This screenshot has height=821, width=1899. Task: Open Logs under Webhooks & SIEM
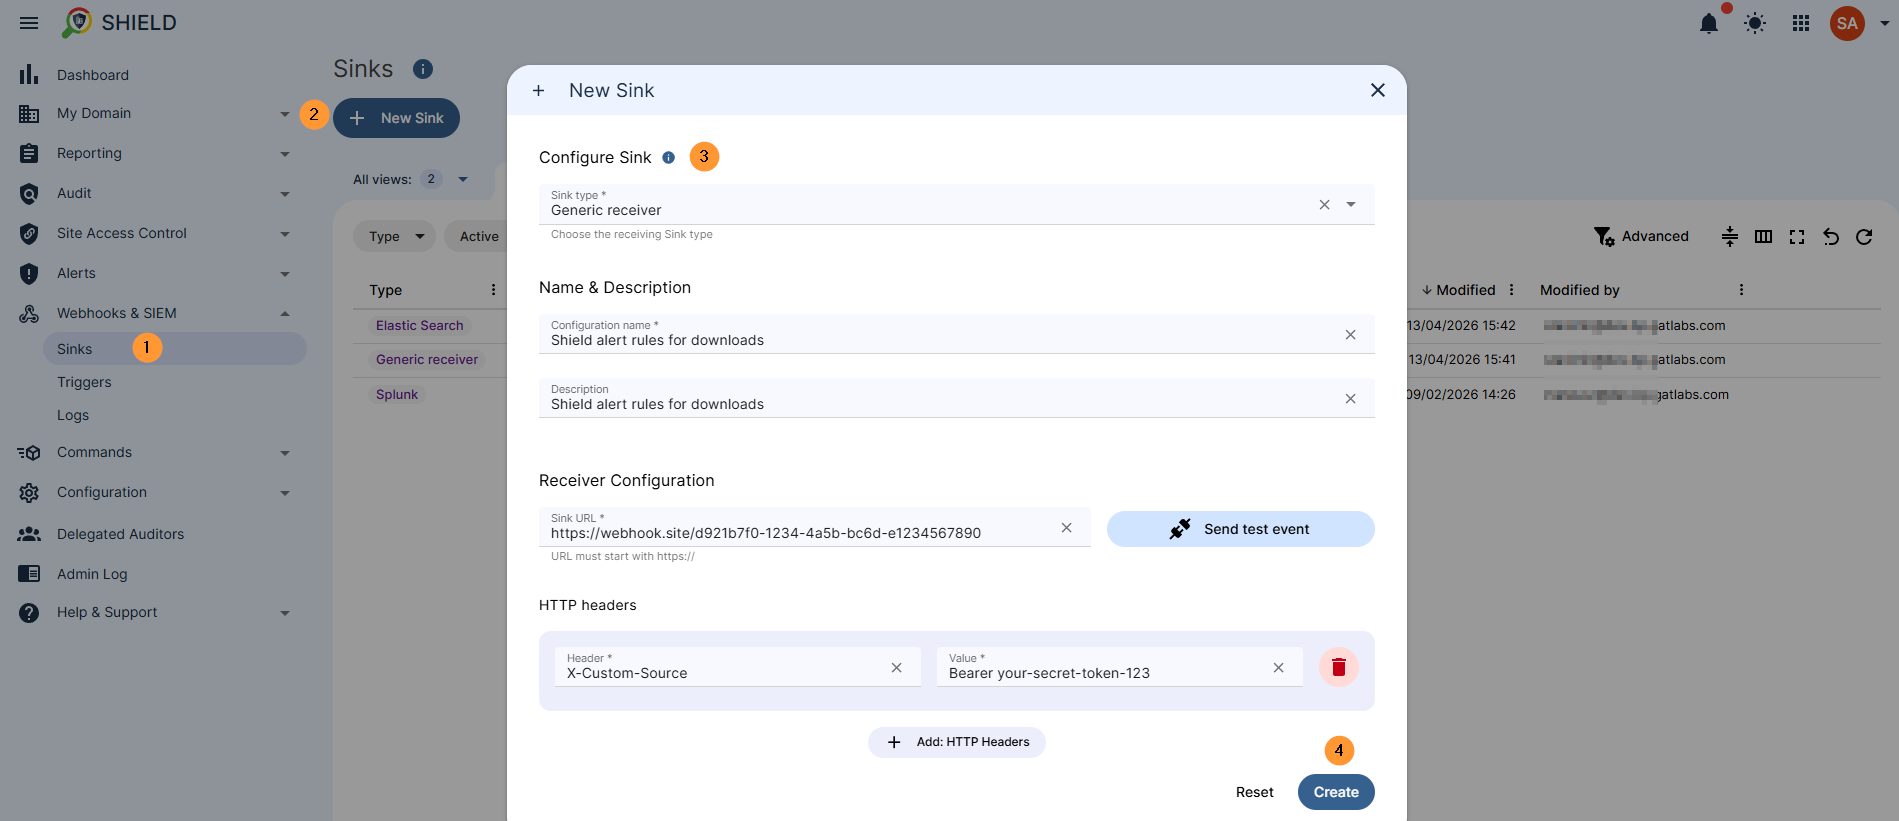[x=73, y=415]
